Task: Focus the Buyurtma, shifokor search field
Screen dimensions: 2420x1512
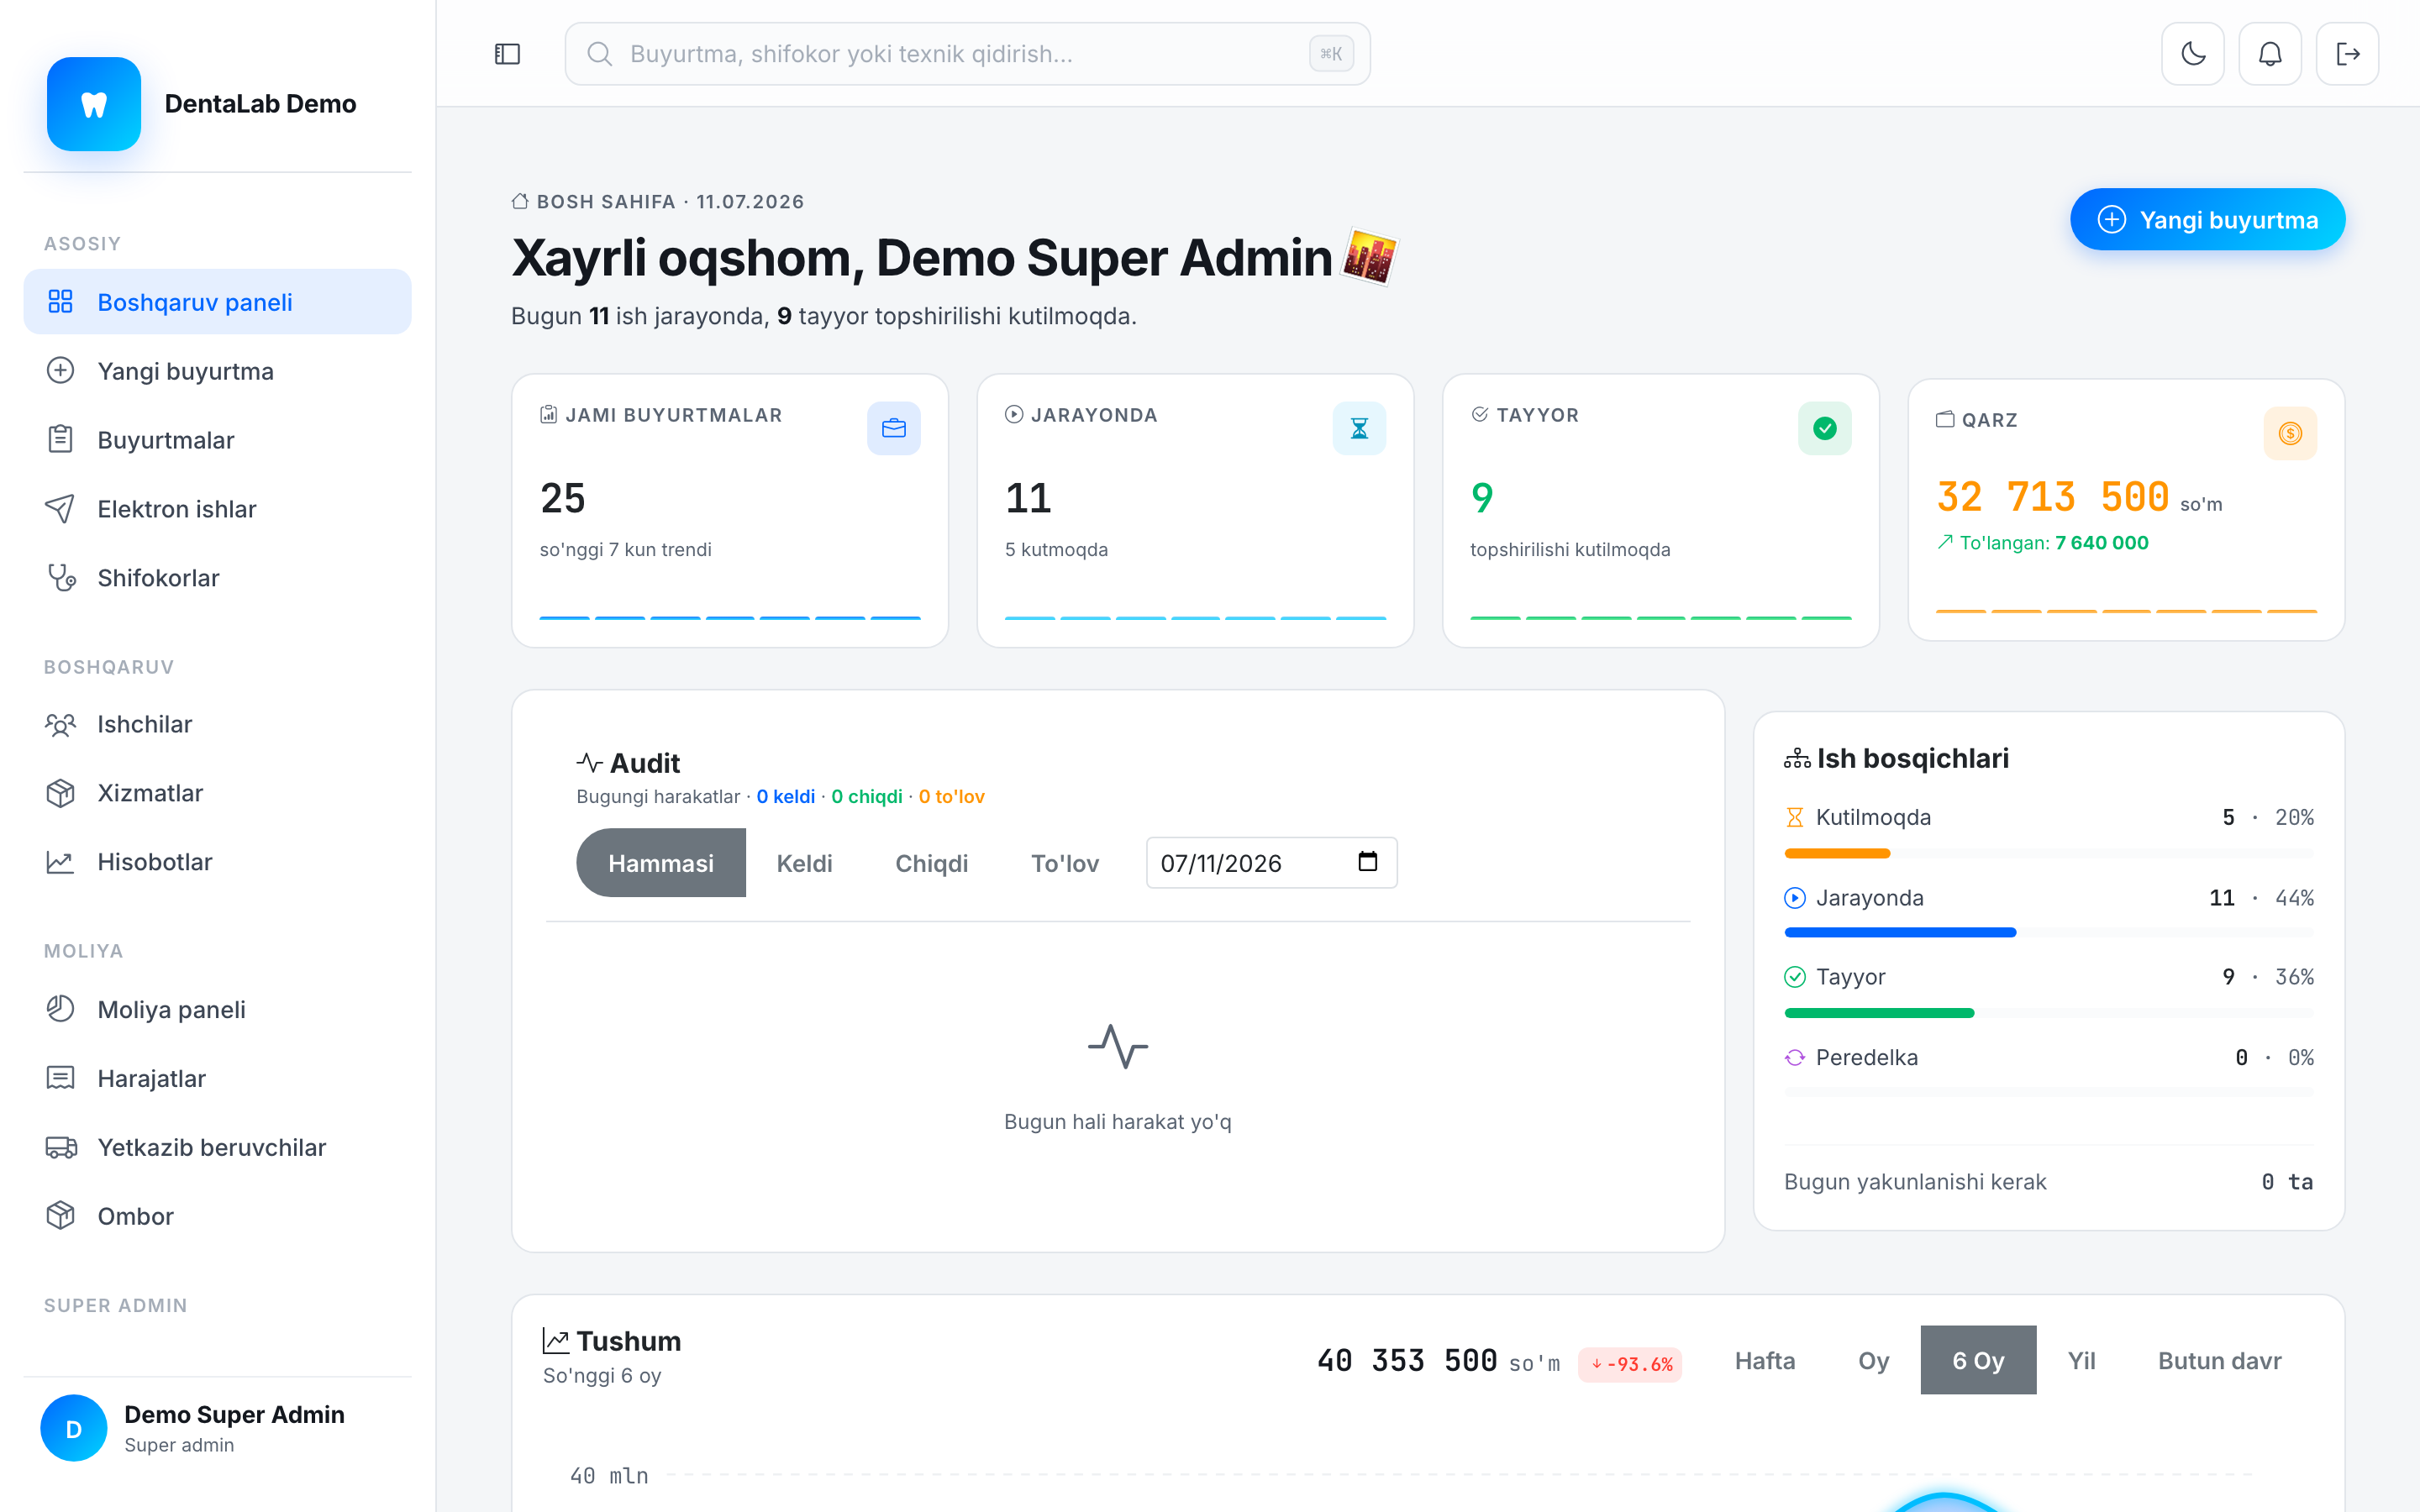Action: point(967,54)
